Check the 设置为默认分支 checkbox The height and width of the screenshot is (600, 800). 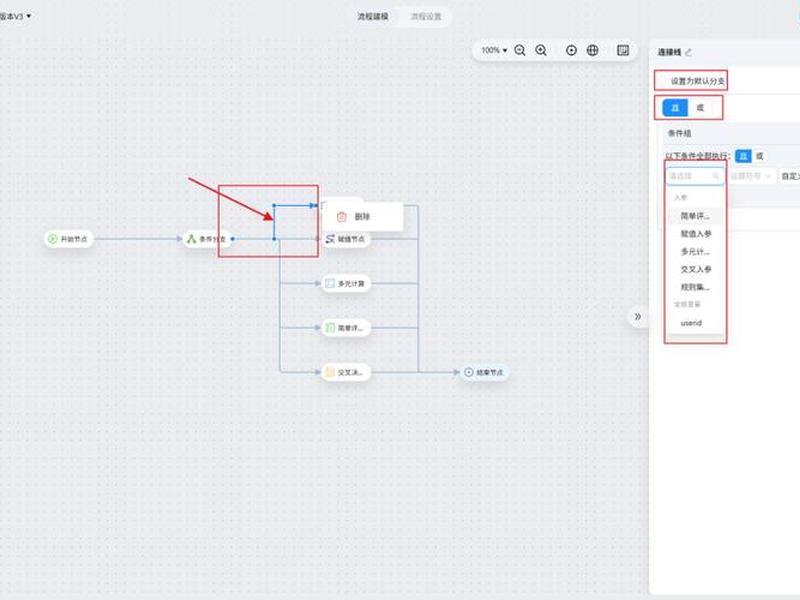[x=665, y=81]
